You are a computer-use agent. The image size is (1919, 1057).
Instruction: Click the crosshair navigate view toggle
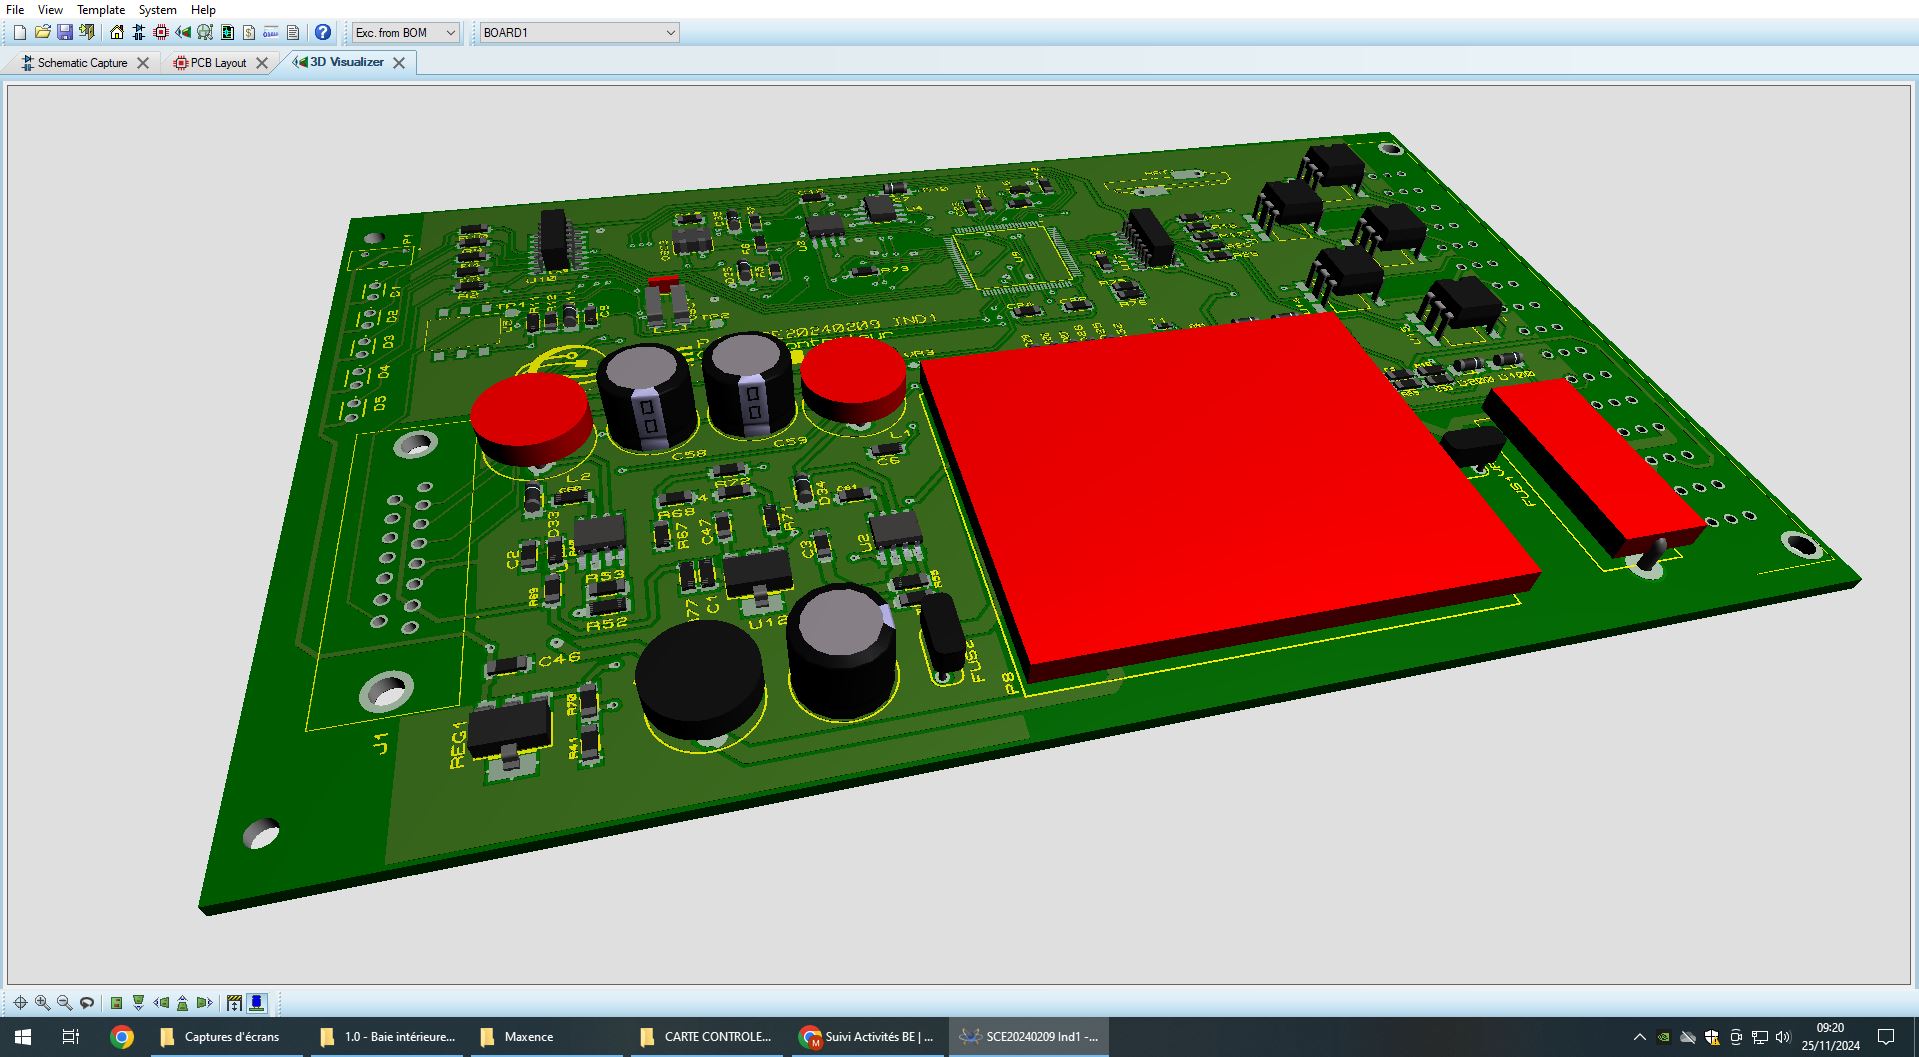20,1002
